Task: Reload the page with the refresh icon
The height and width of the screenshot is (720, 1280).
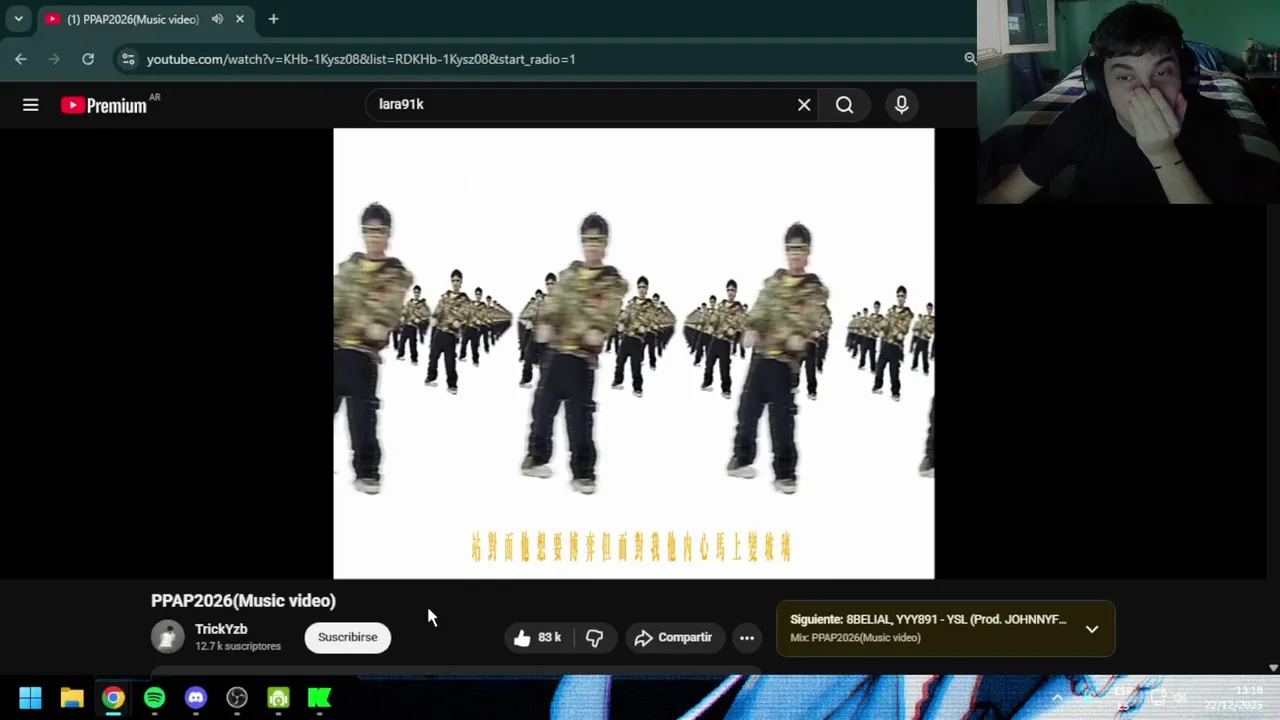Action: [88, 59]
